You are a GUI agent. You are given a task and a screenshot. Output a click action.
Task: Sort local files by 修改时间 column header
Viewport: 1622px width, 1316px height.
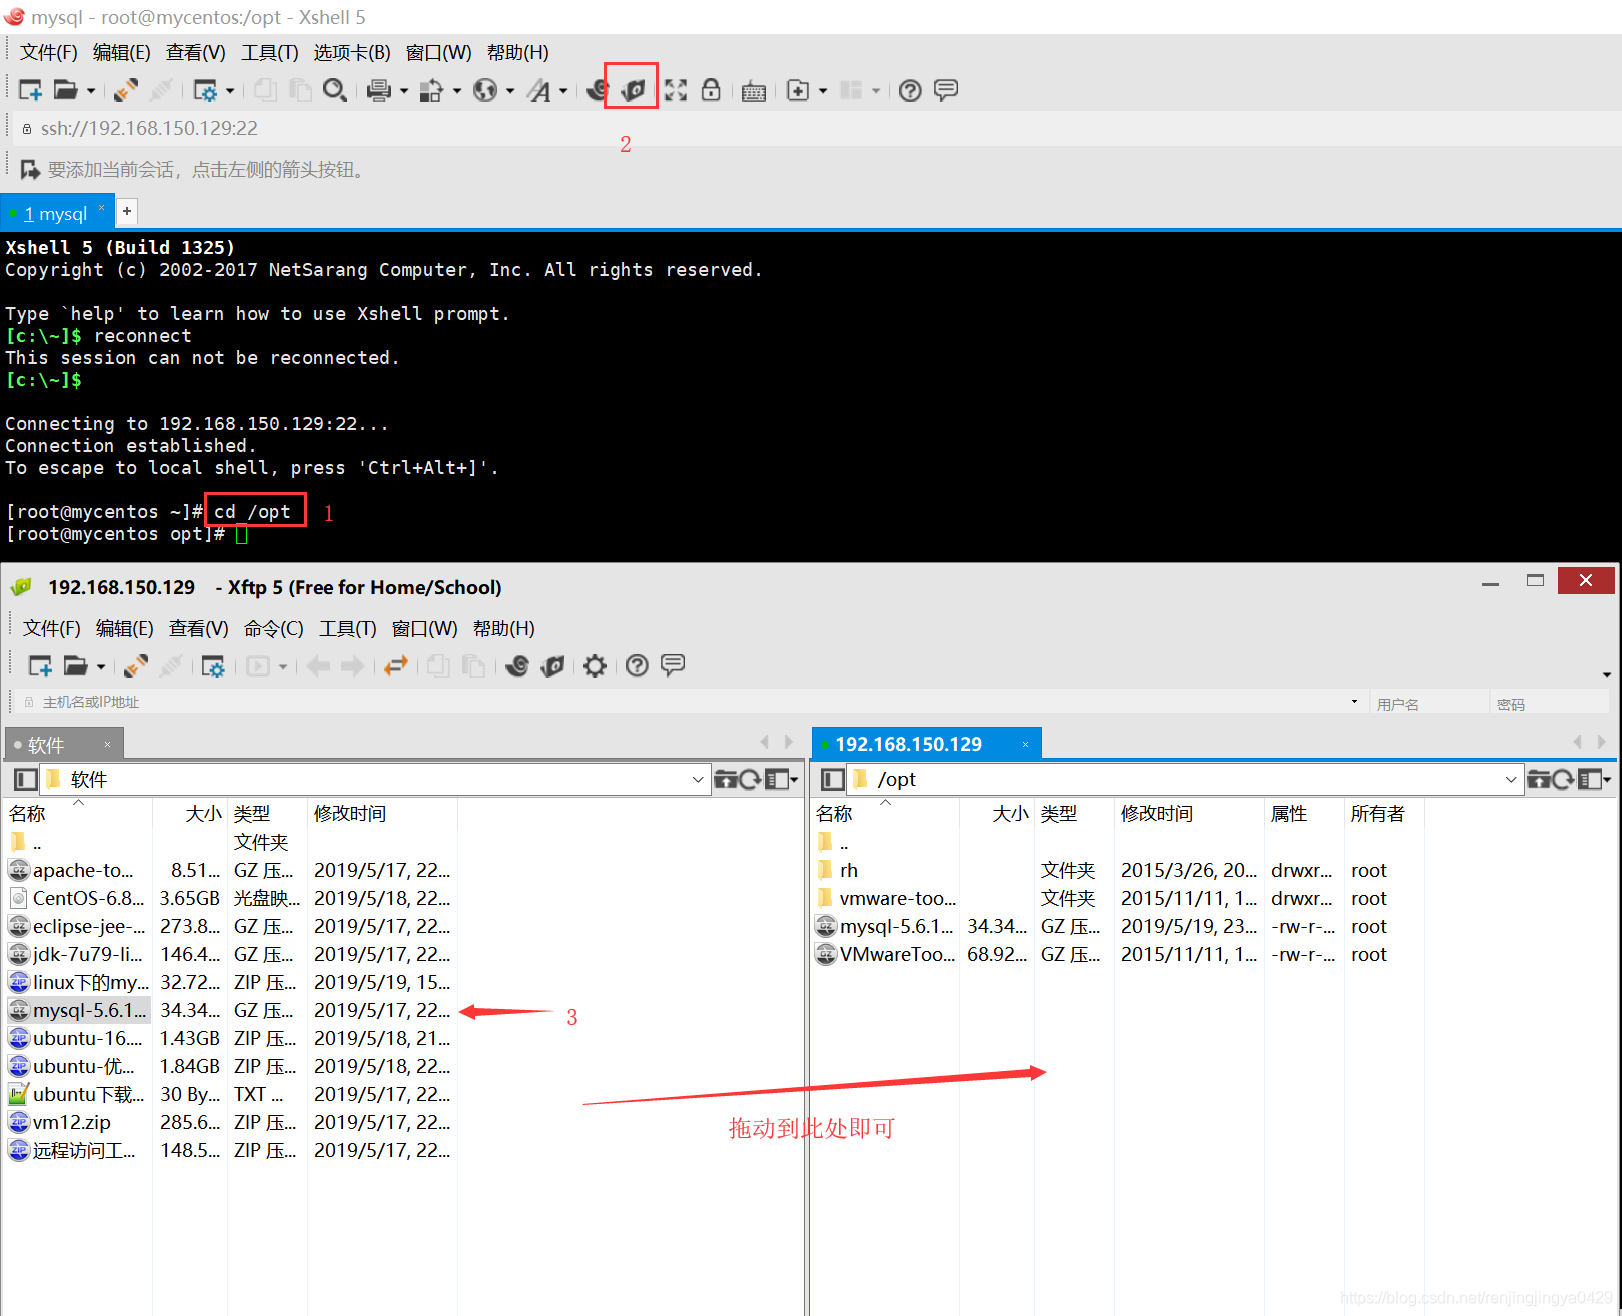click(381, 814)
